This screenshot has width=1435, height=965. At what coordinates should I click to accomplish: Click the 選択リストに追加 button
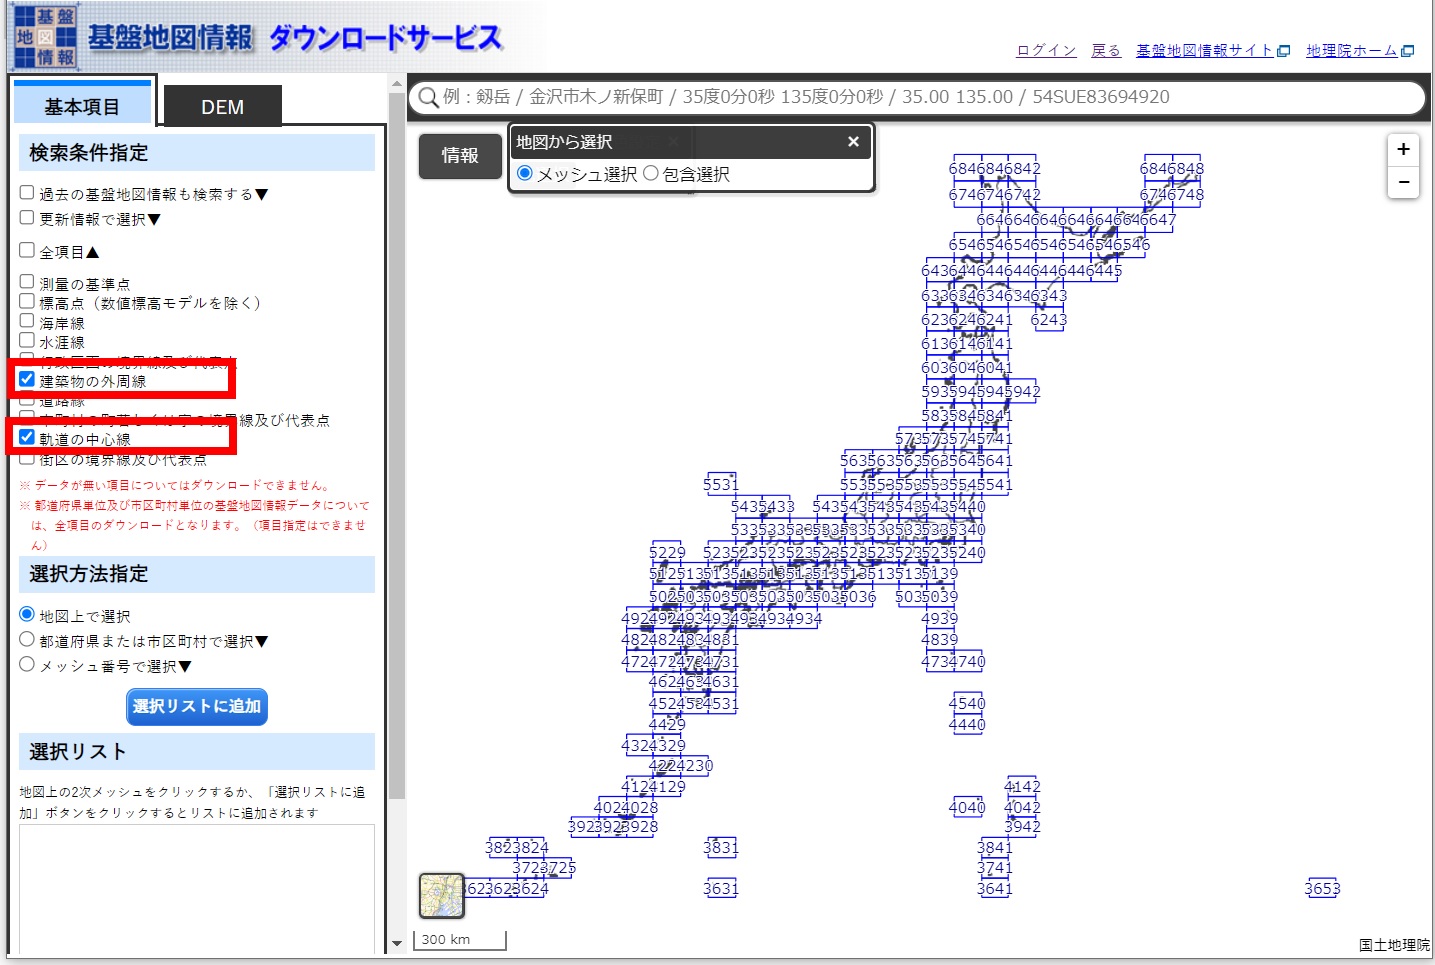pos(197,706)
